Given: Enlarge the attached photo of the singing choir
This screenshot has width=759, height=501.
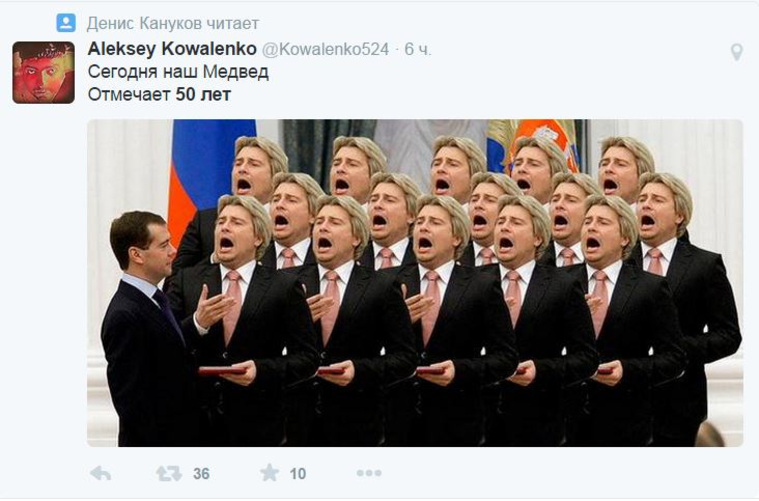Looking at the screenshot, I should (415, 283).
